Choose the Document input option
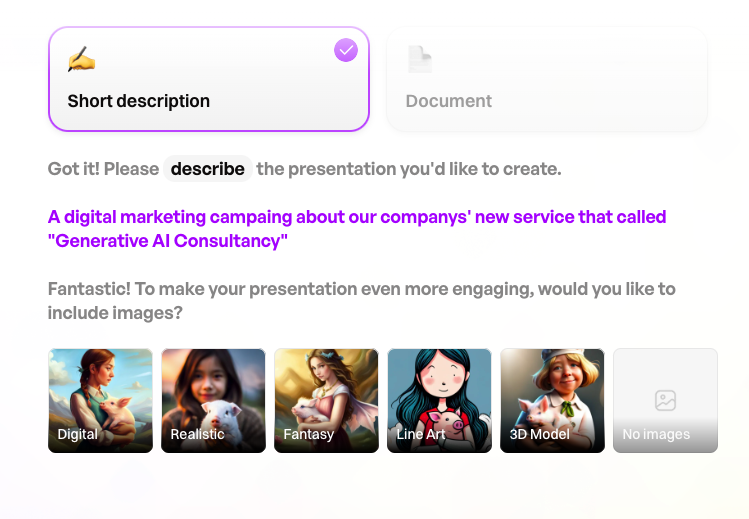This screenshot has width=749, height=519. (546, 79)
